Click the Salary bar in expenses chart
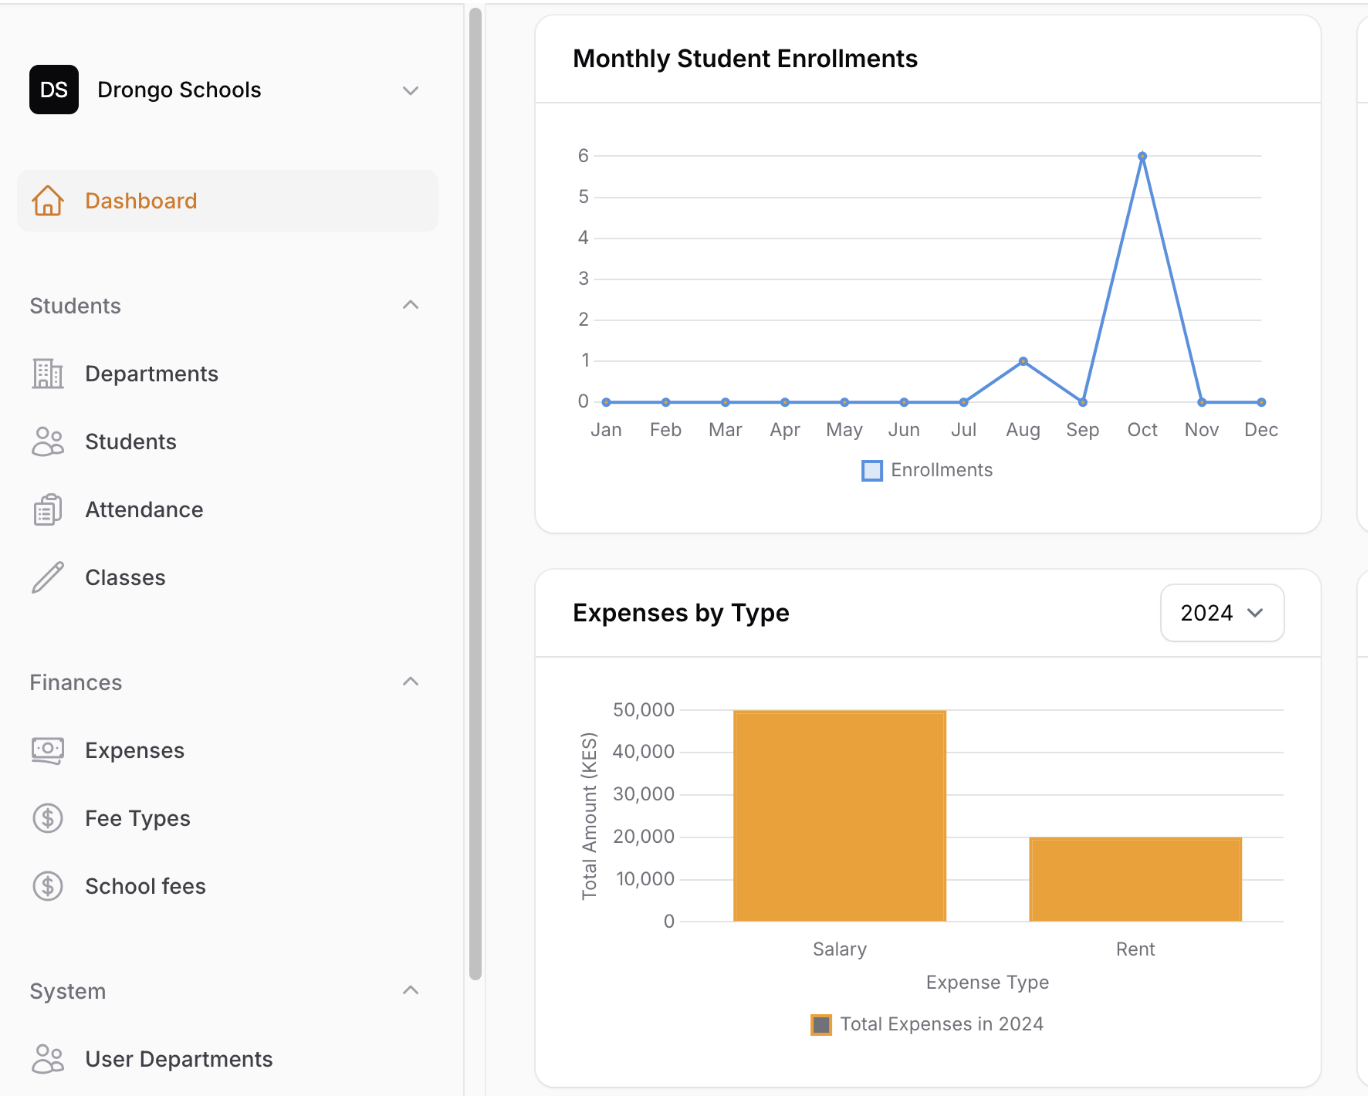This screenshot has width=1368, height=1096. point(839,815)
